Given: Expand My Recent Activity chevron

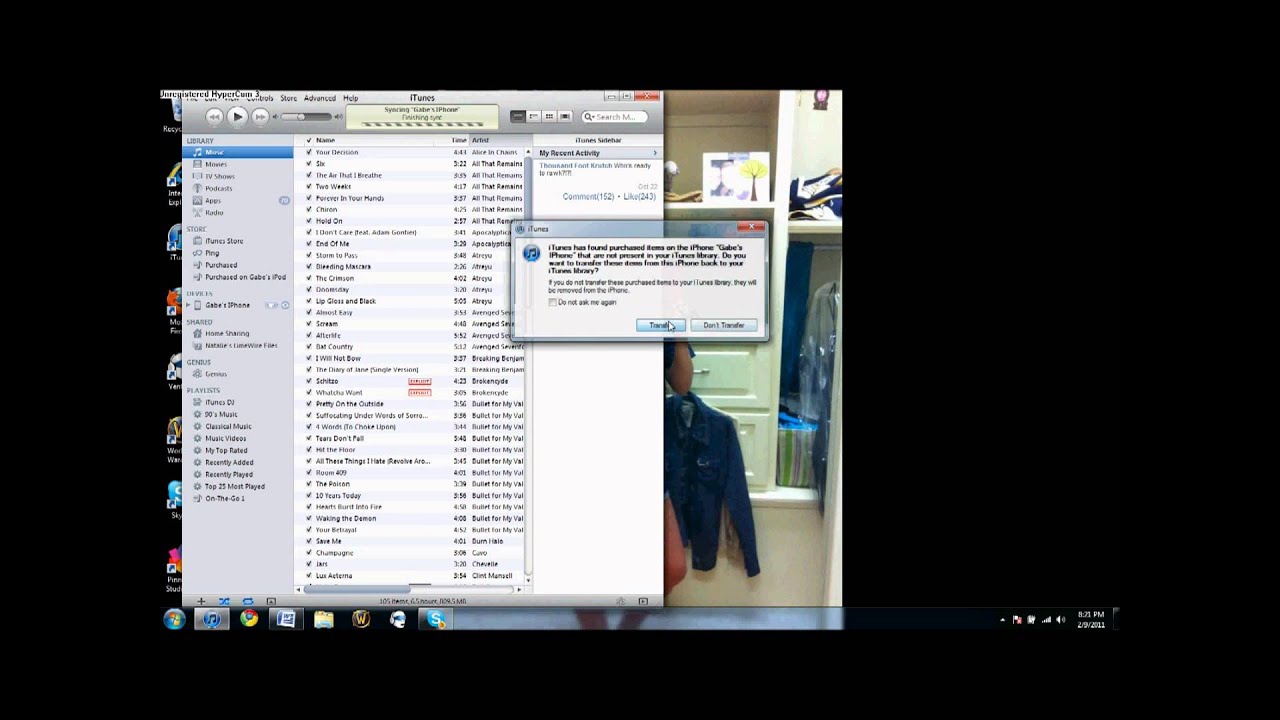Looking at the screenshot, I should 655,153.
